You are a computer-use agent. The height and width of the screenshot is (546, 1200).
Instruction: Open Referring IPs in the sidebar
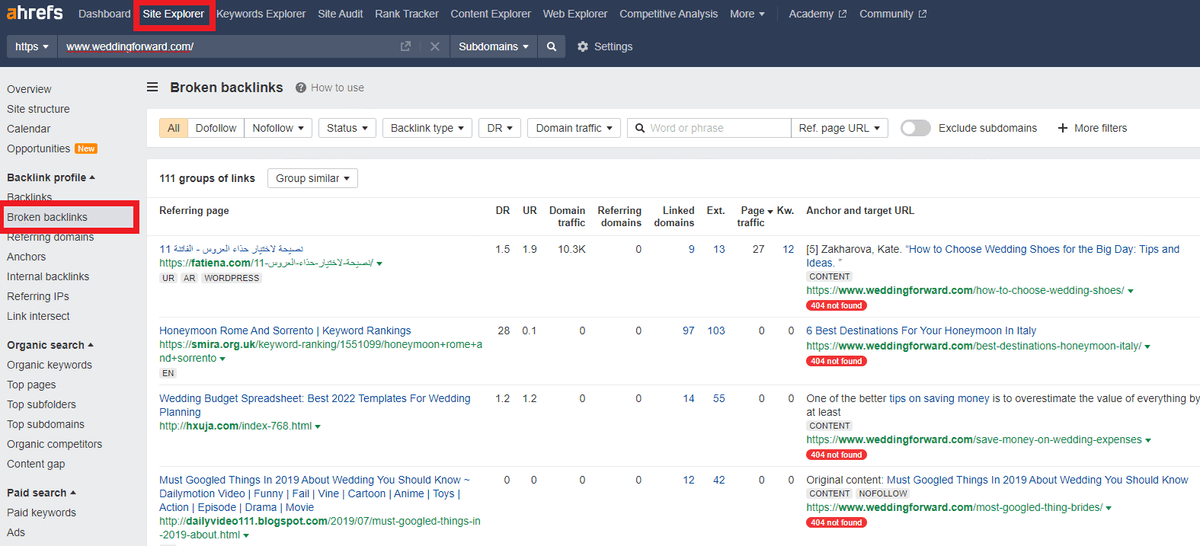(38, 297)
